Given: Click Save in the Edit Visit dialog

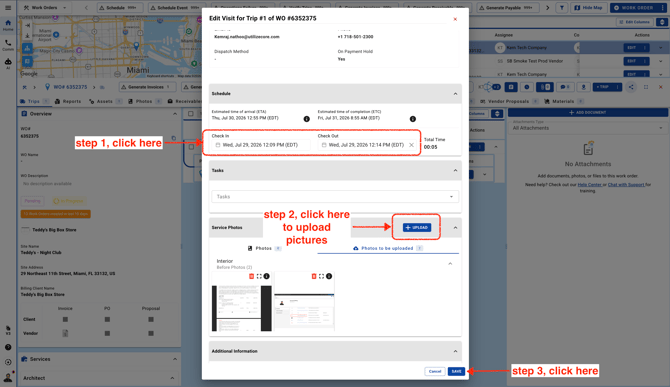Looking at the screenshot, I should pos(456,371).
